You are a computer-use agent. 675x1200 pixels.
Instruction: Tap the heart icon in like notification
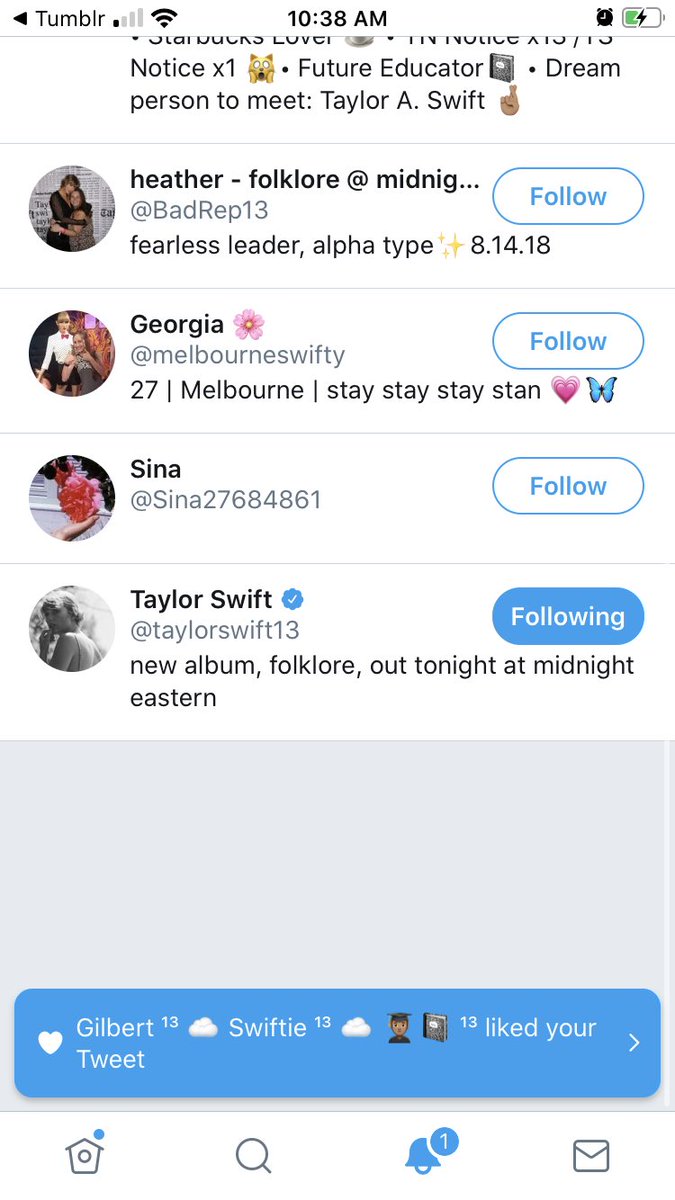[x=50, y=1043]
